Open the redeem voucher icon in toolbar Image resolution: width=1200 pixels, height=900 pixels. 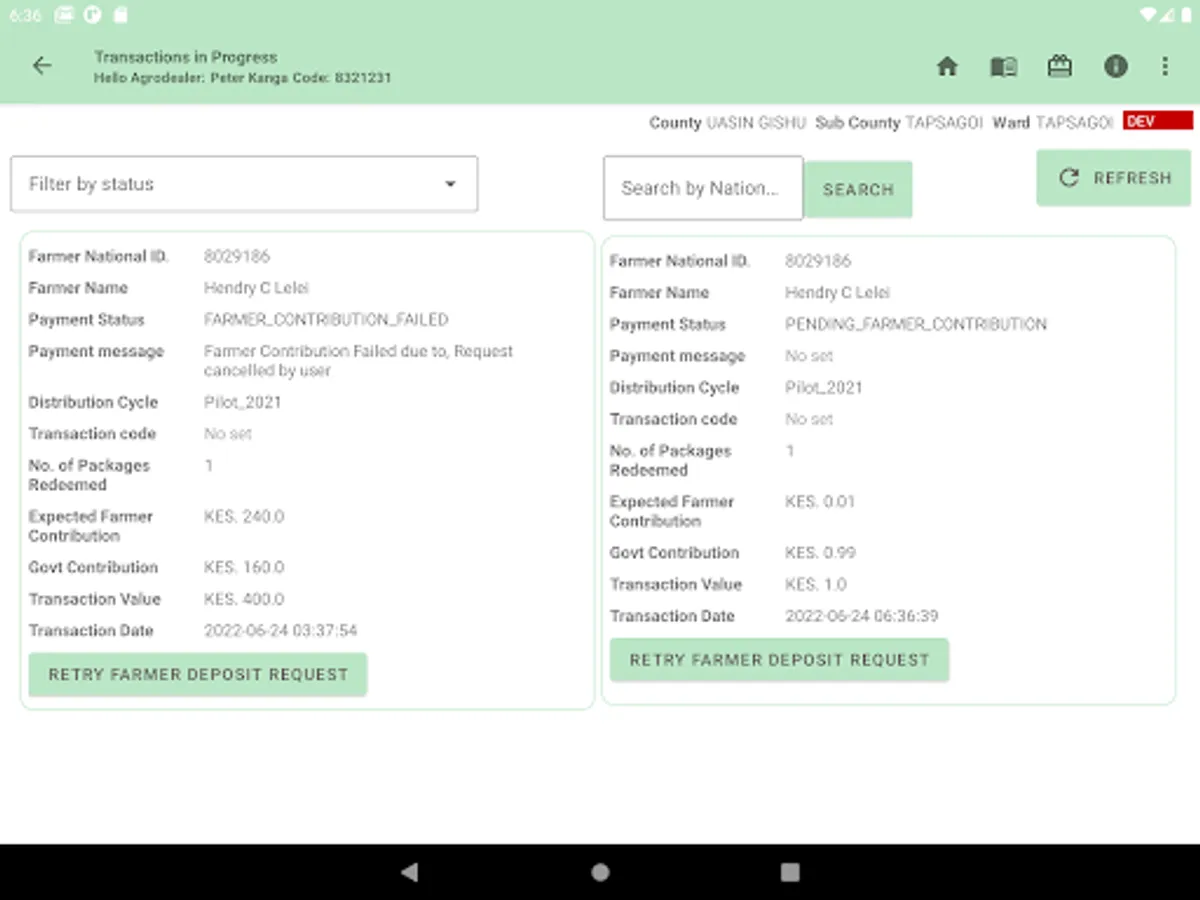click(x=1060, y=66)
